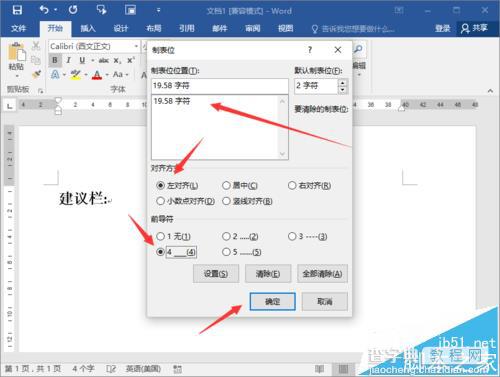The image size is (500, 377).
Task: Click the 全部清除 Clear All button
Action: pos(322,274)
